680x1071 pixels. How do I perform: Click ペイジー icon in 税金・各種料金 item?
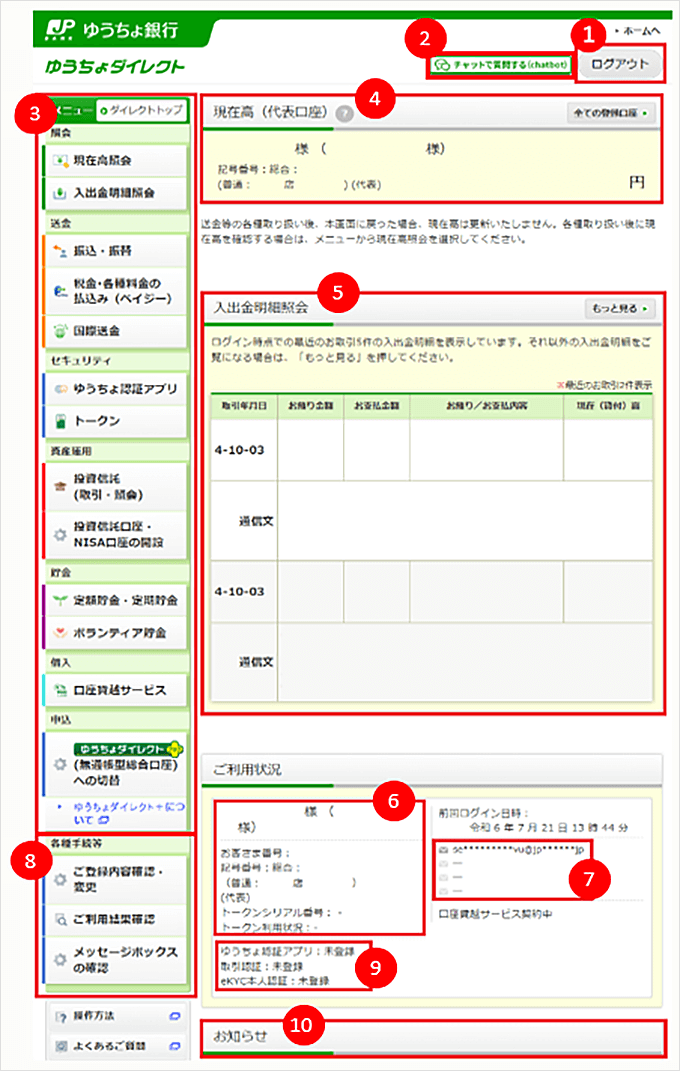(61, 291)
